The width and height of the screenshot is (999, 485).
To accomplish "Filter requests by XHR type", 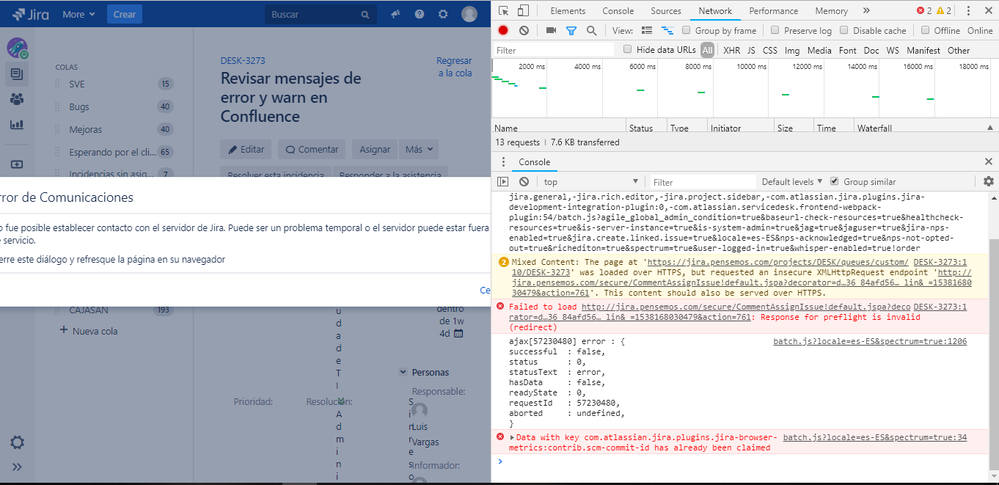I will click(731, 50).
